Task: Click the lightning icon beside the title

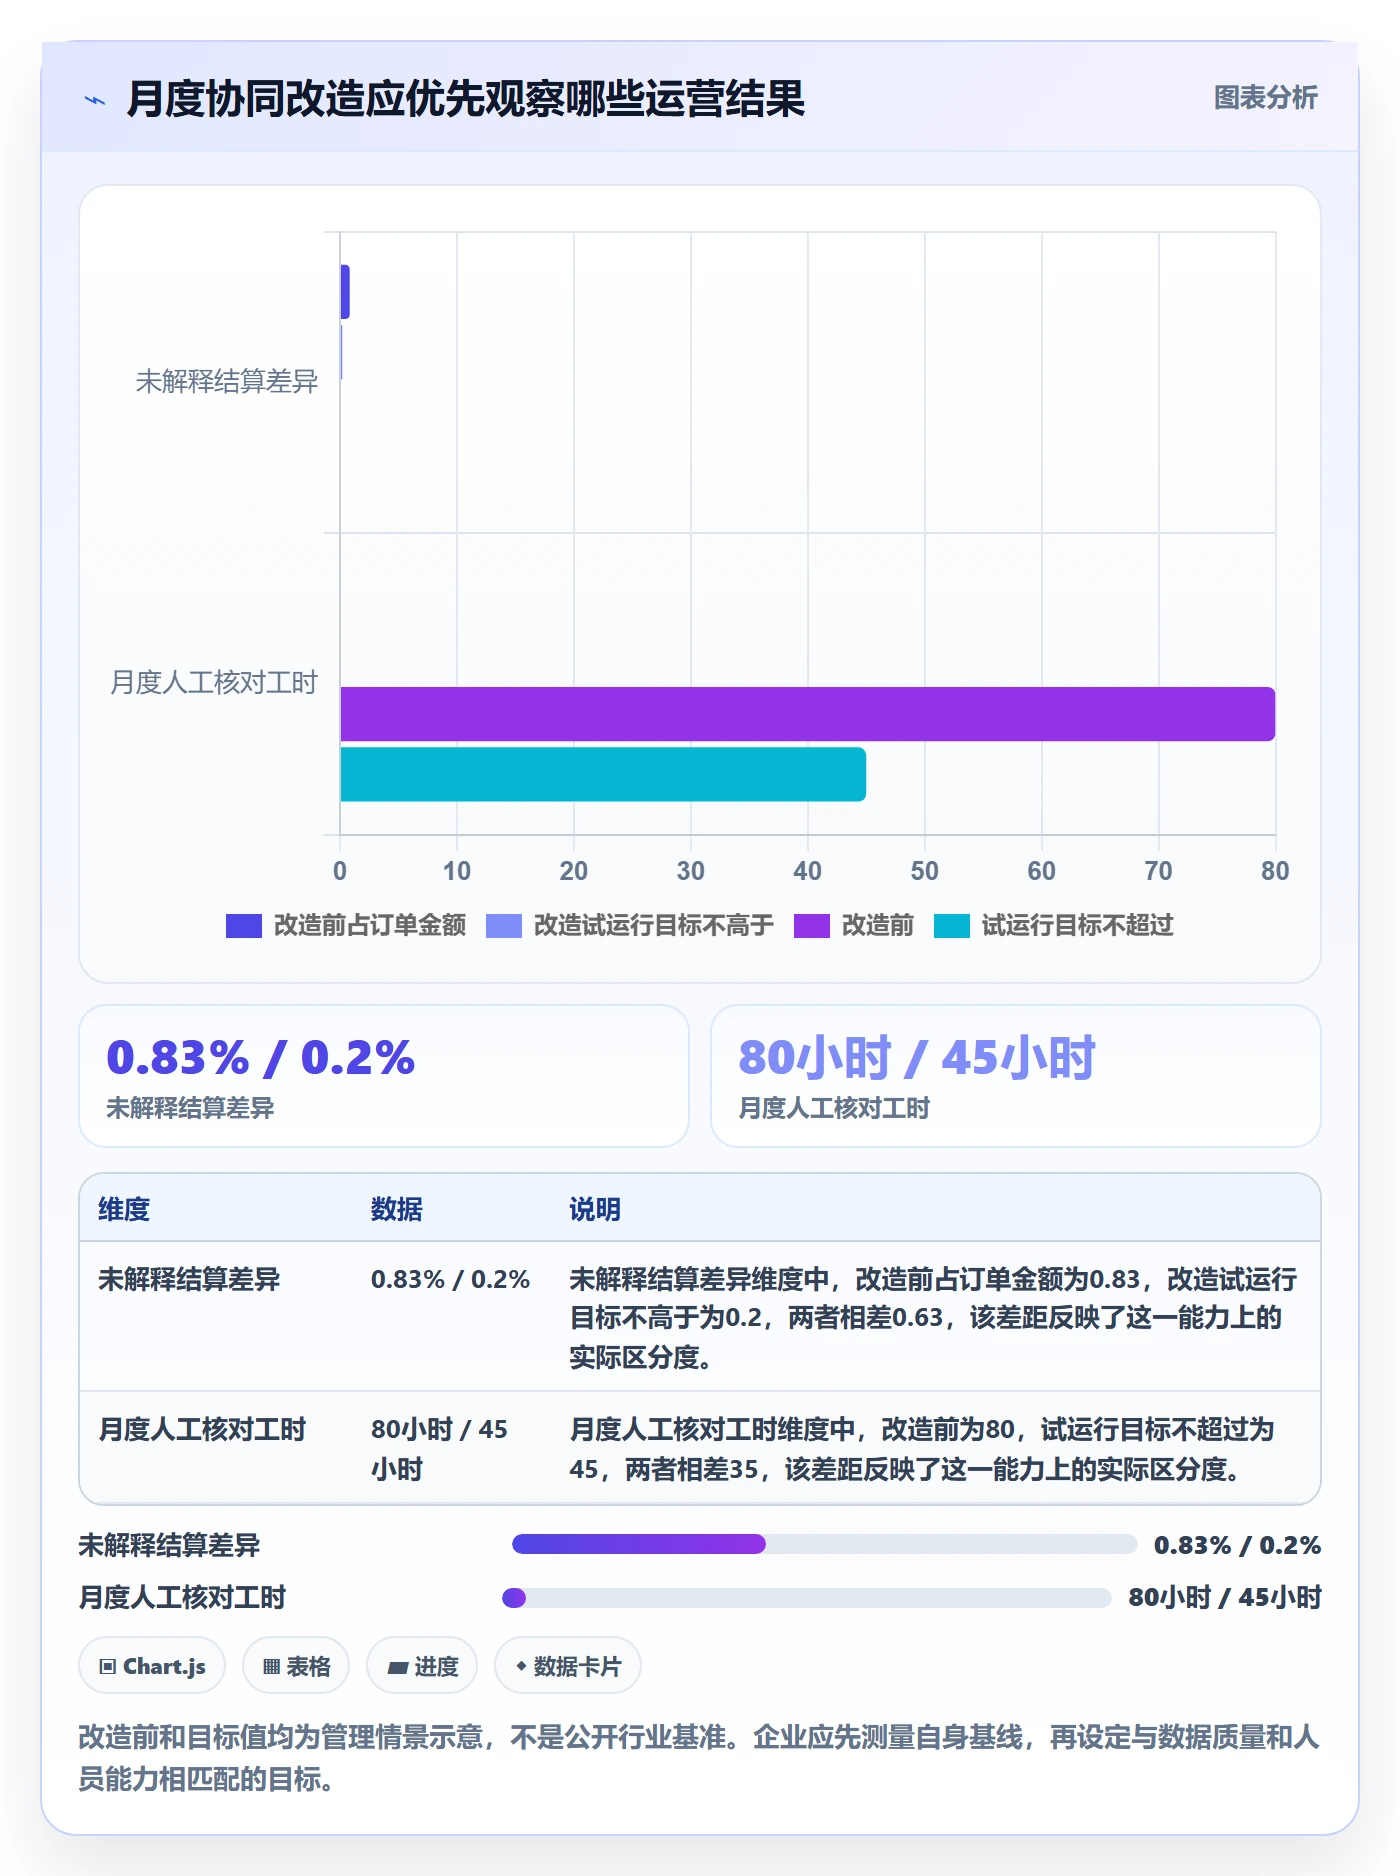Action: 95,100
